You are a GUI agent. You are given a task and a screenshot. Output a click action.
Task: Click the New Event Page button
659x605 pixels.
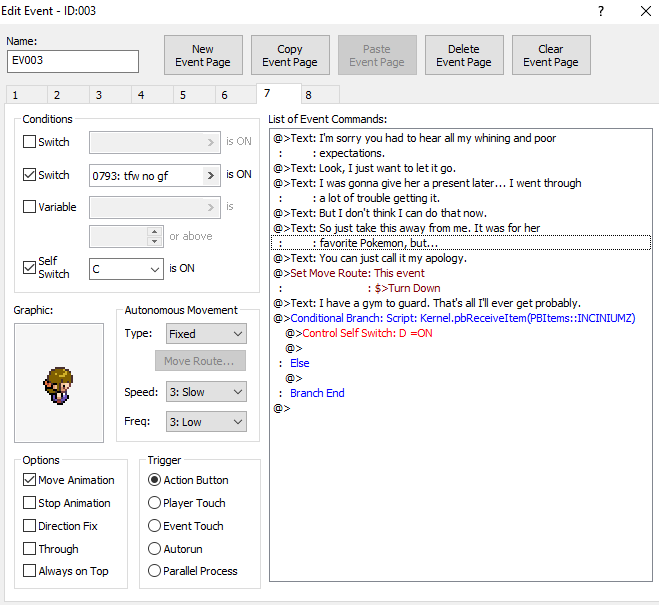click(203, 55)
